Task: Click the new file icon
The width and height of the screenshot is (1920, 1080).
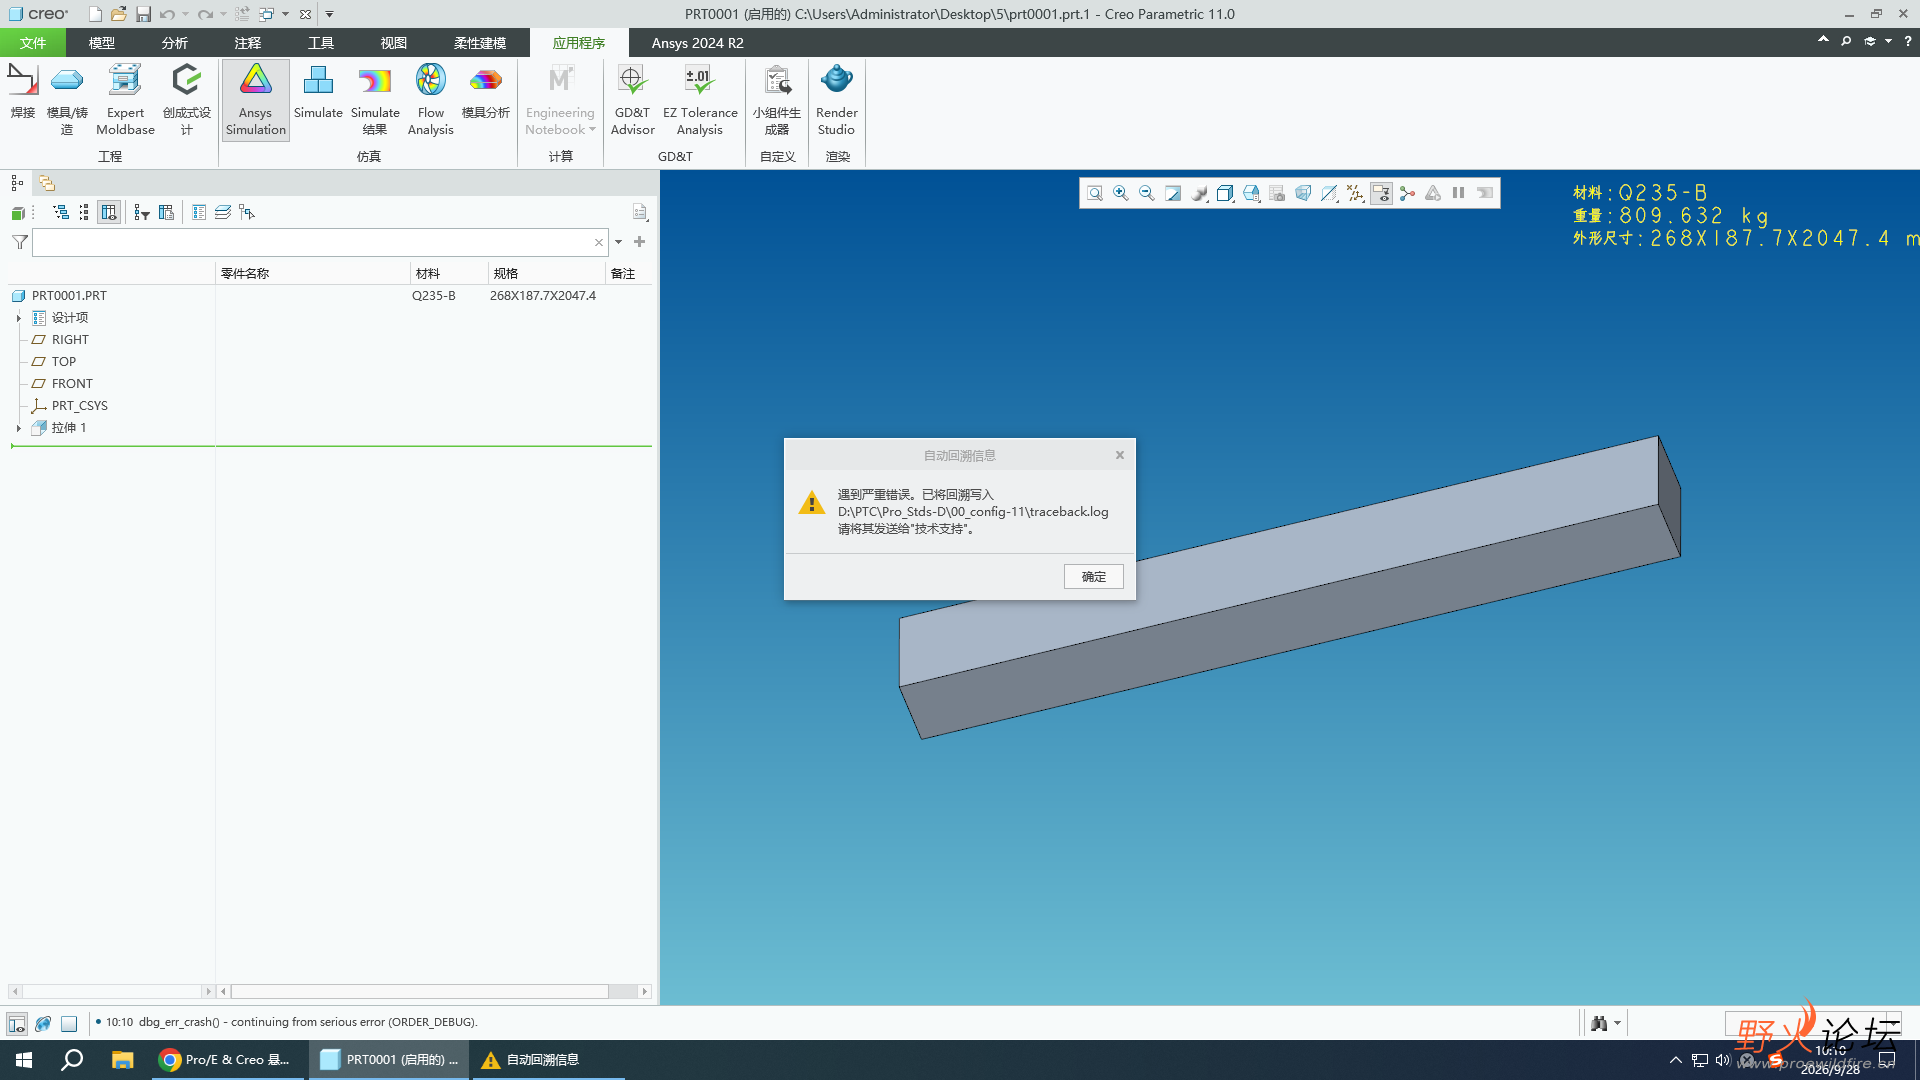Action: pos(94,14)
